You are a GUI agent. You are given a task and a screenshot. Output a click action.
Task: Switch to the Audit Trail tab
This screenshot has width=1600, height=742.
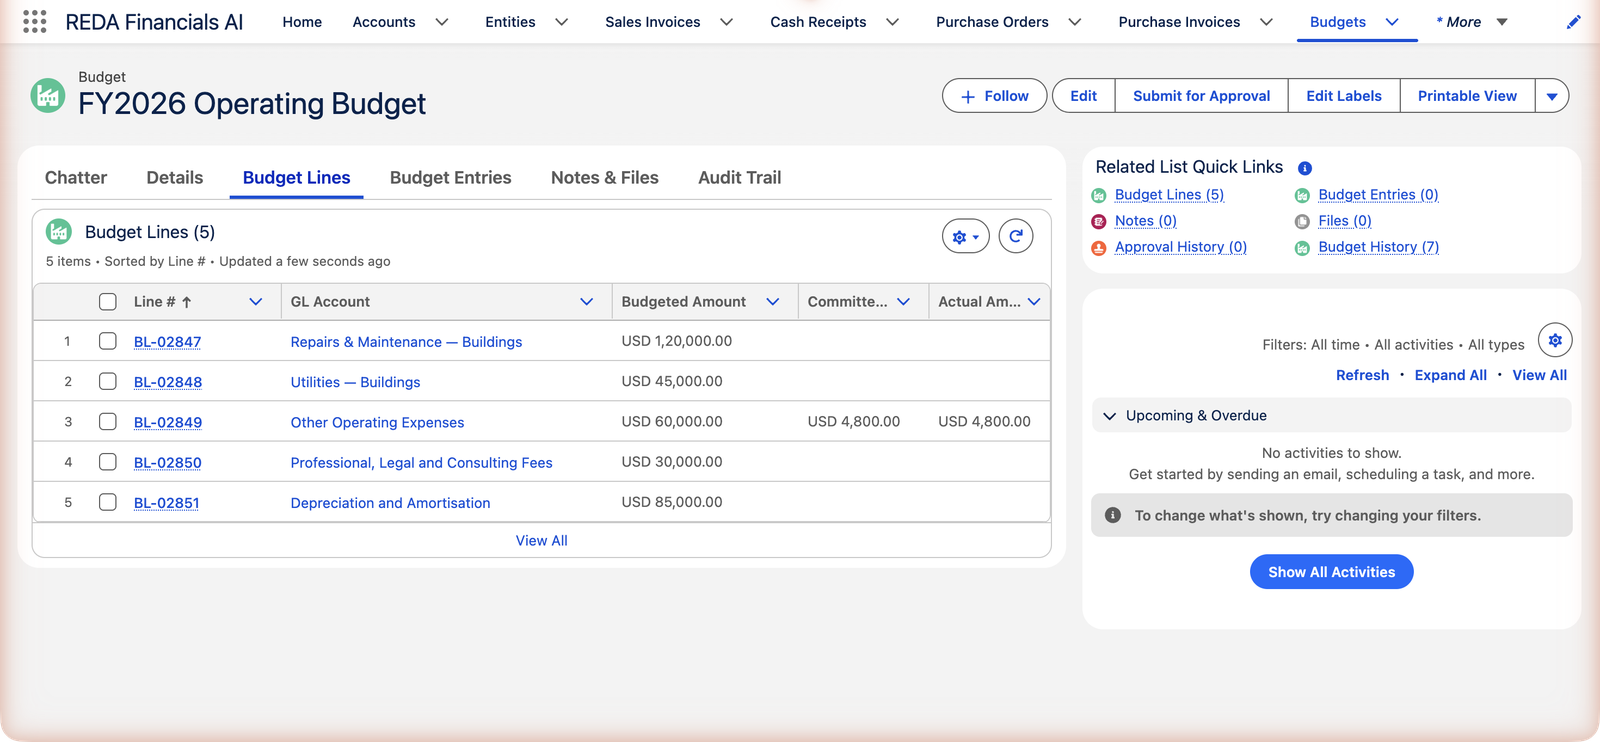[740, 177]
